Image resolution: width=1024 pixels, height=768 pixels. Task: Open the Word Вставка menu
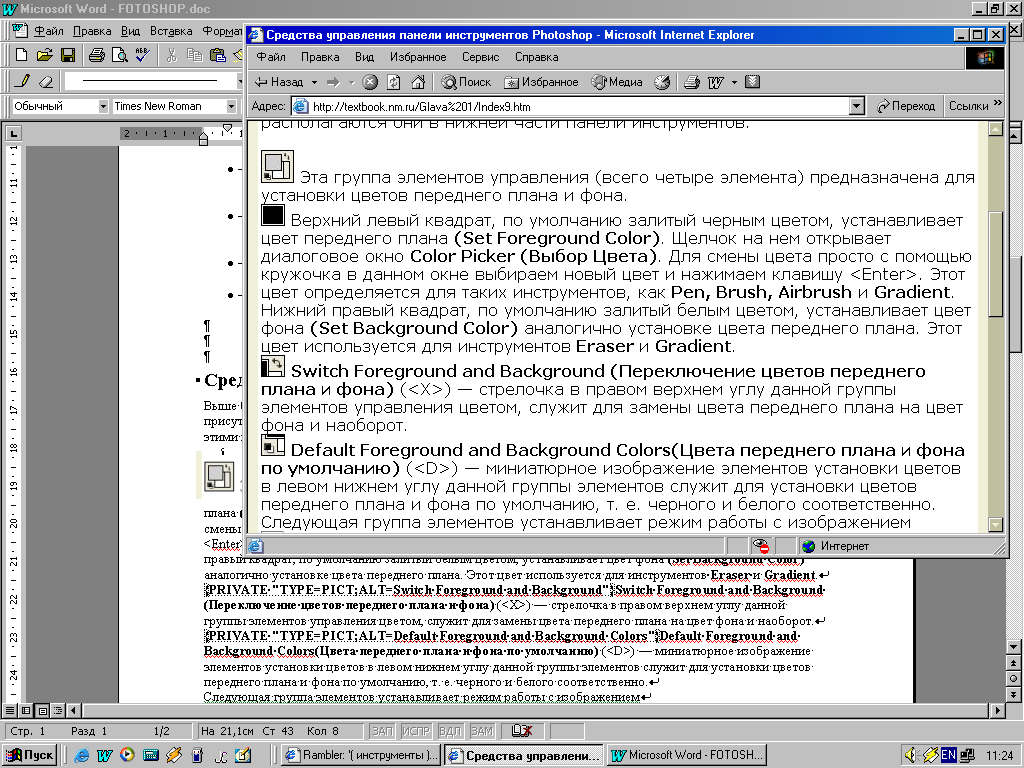[x=171, y=31]
